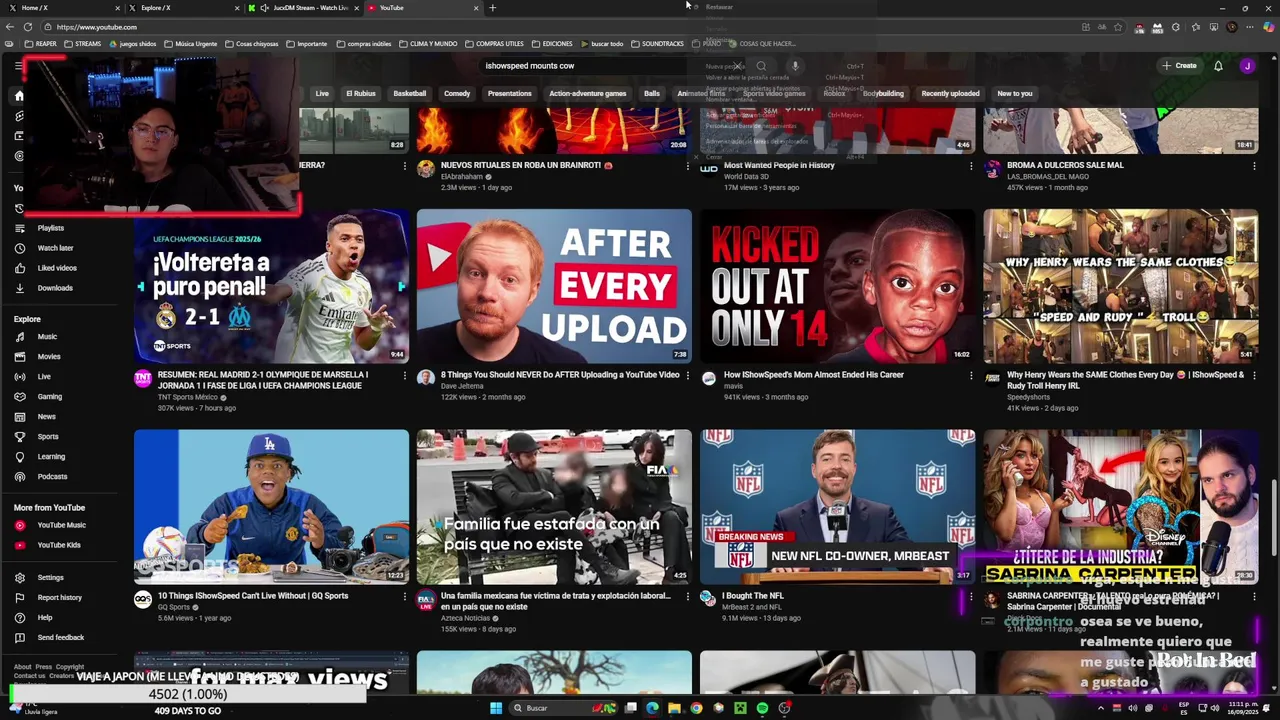Open Liked videos in sidebar
Screen dimensions: 1280x720
57,268
